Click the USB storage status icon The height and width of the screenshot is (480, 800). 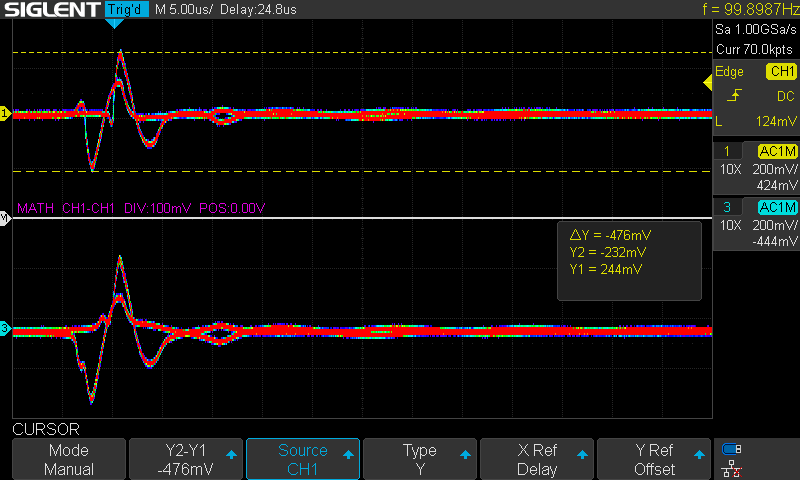point(732,449)
